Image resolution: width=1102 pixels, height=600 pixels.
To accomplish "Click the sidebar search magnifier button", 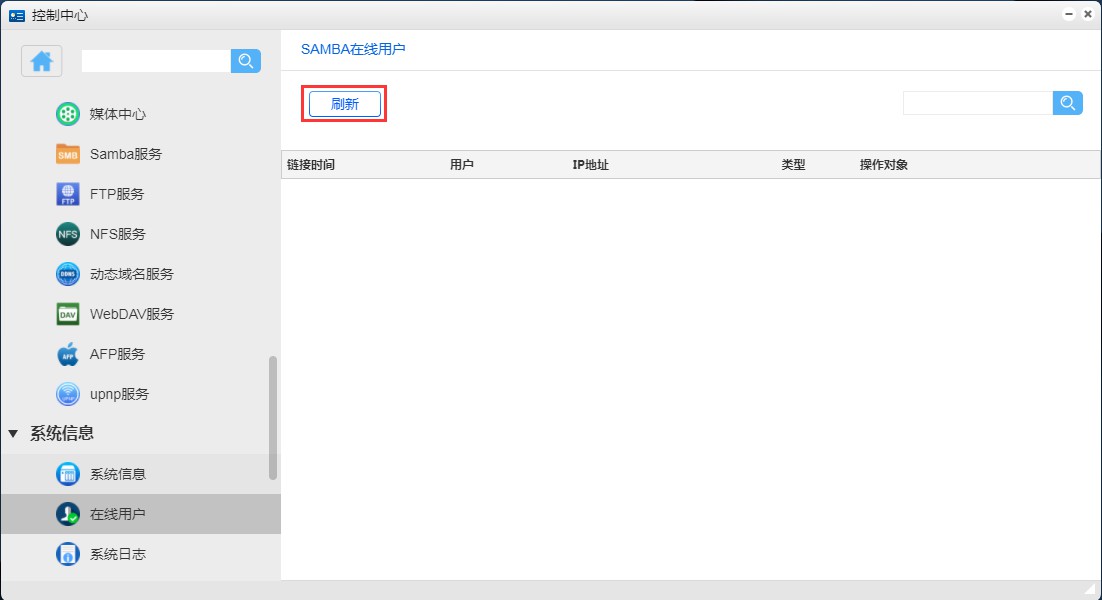I will point(245,61).
